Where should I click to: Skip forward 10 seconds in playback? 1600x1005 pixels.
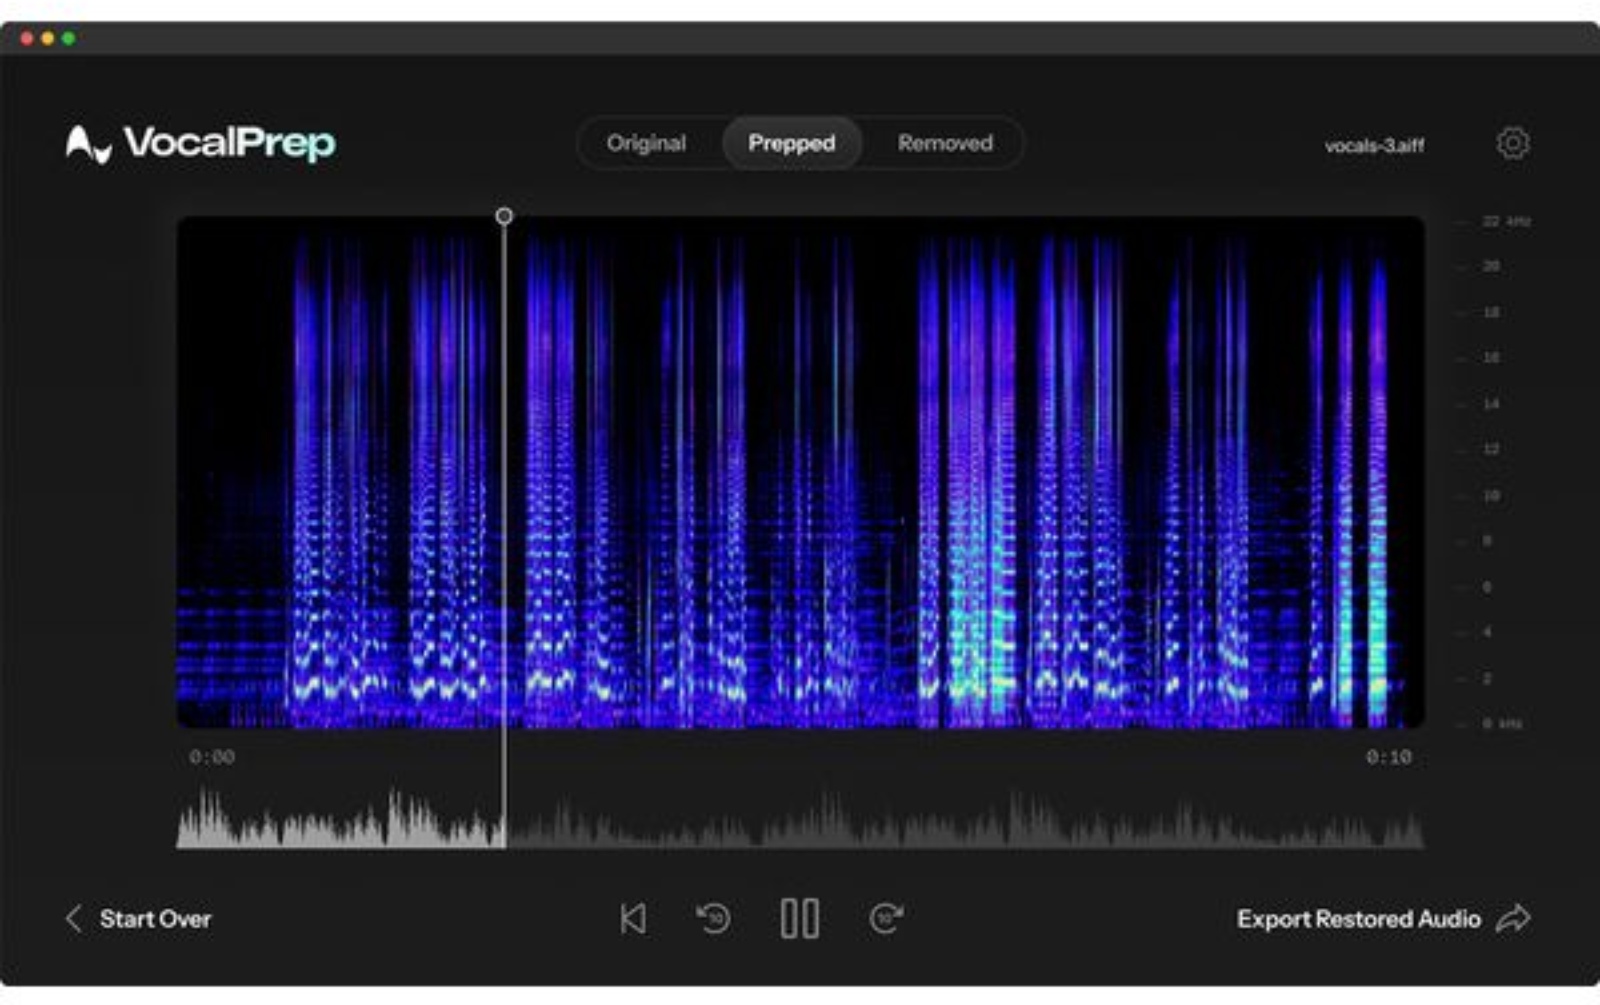[884, 918]
